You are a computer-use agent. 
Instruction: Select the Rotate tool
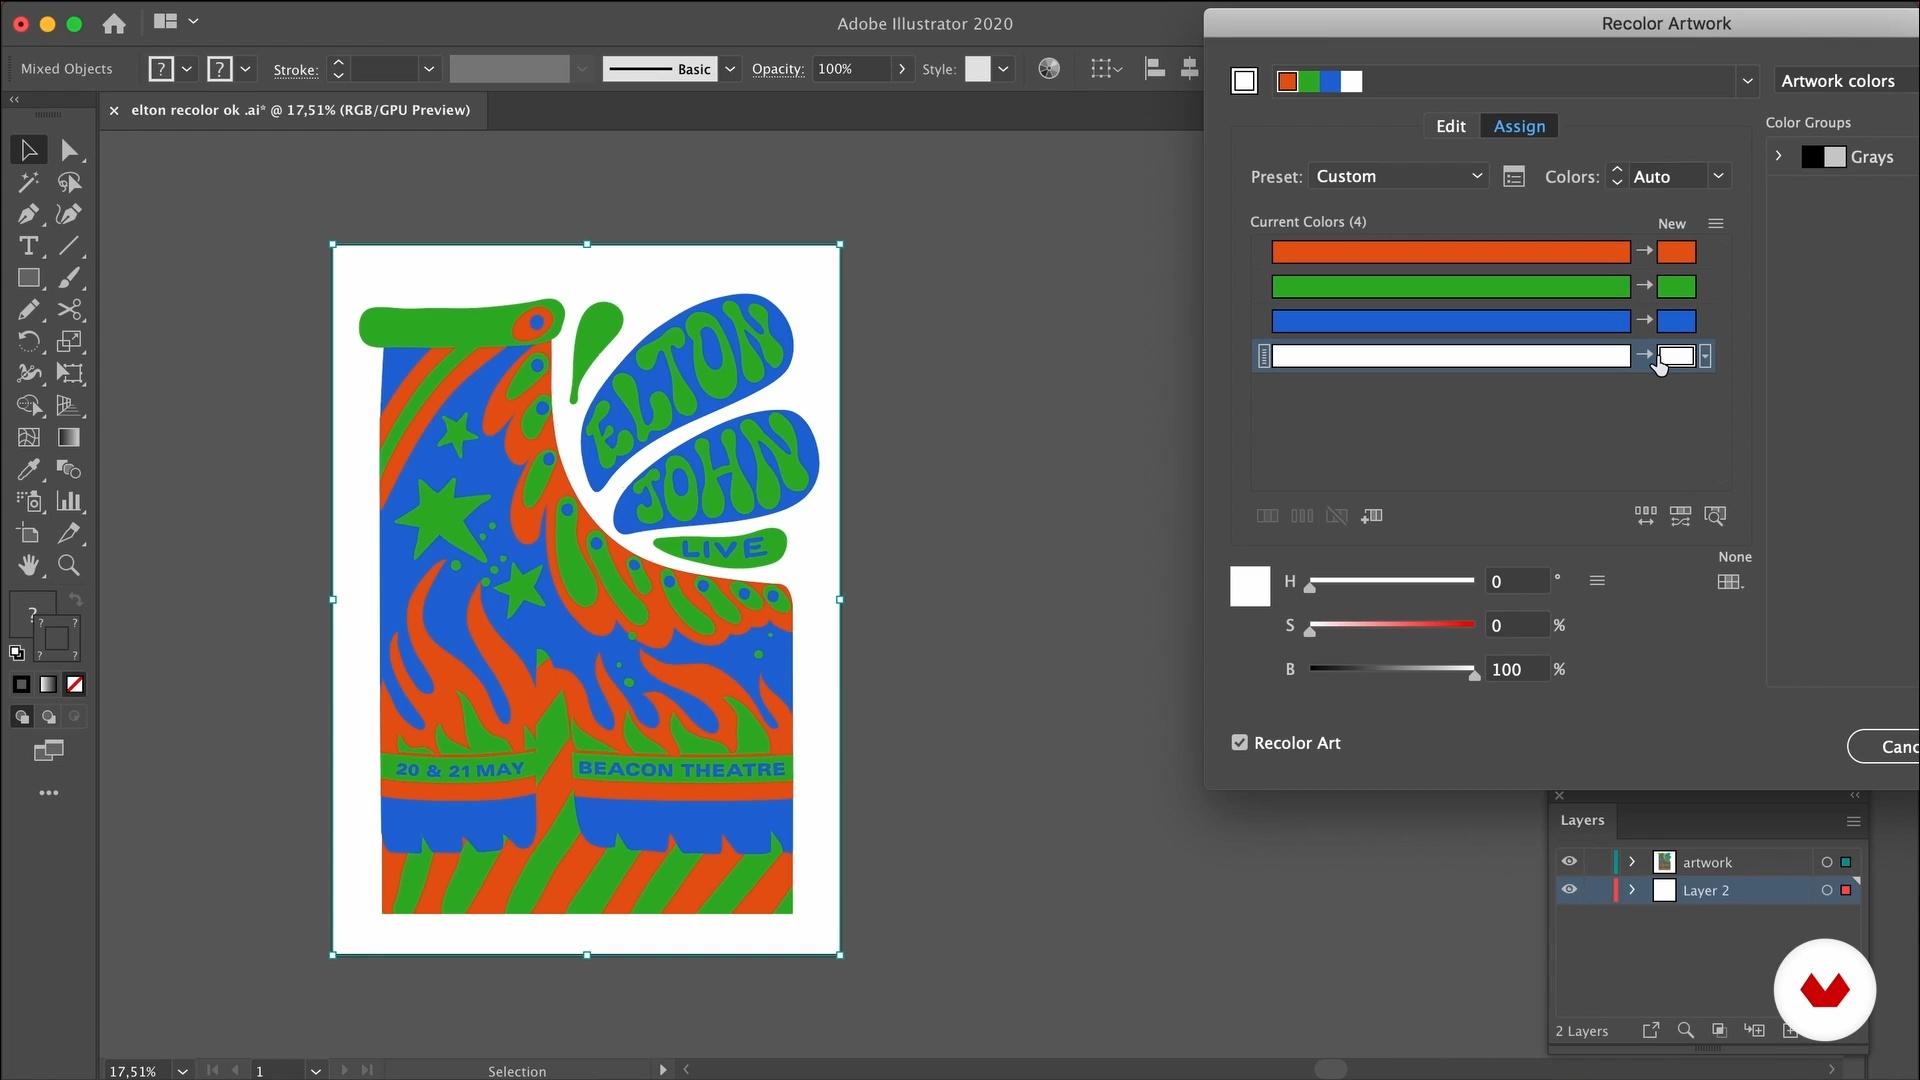(28, 342)
